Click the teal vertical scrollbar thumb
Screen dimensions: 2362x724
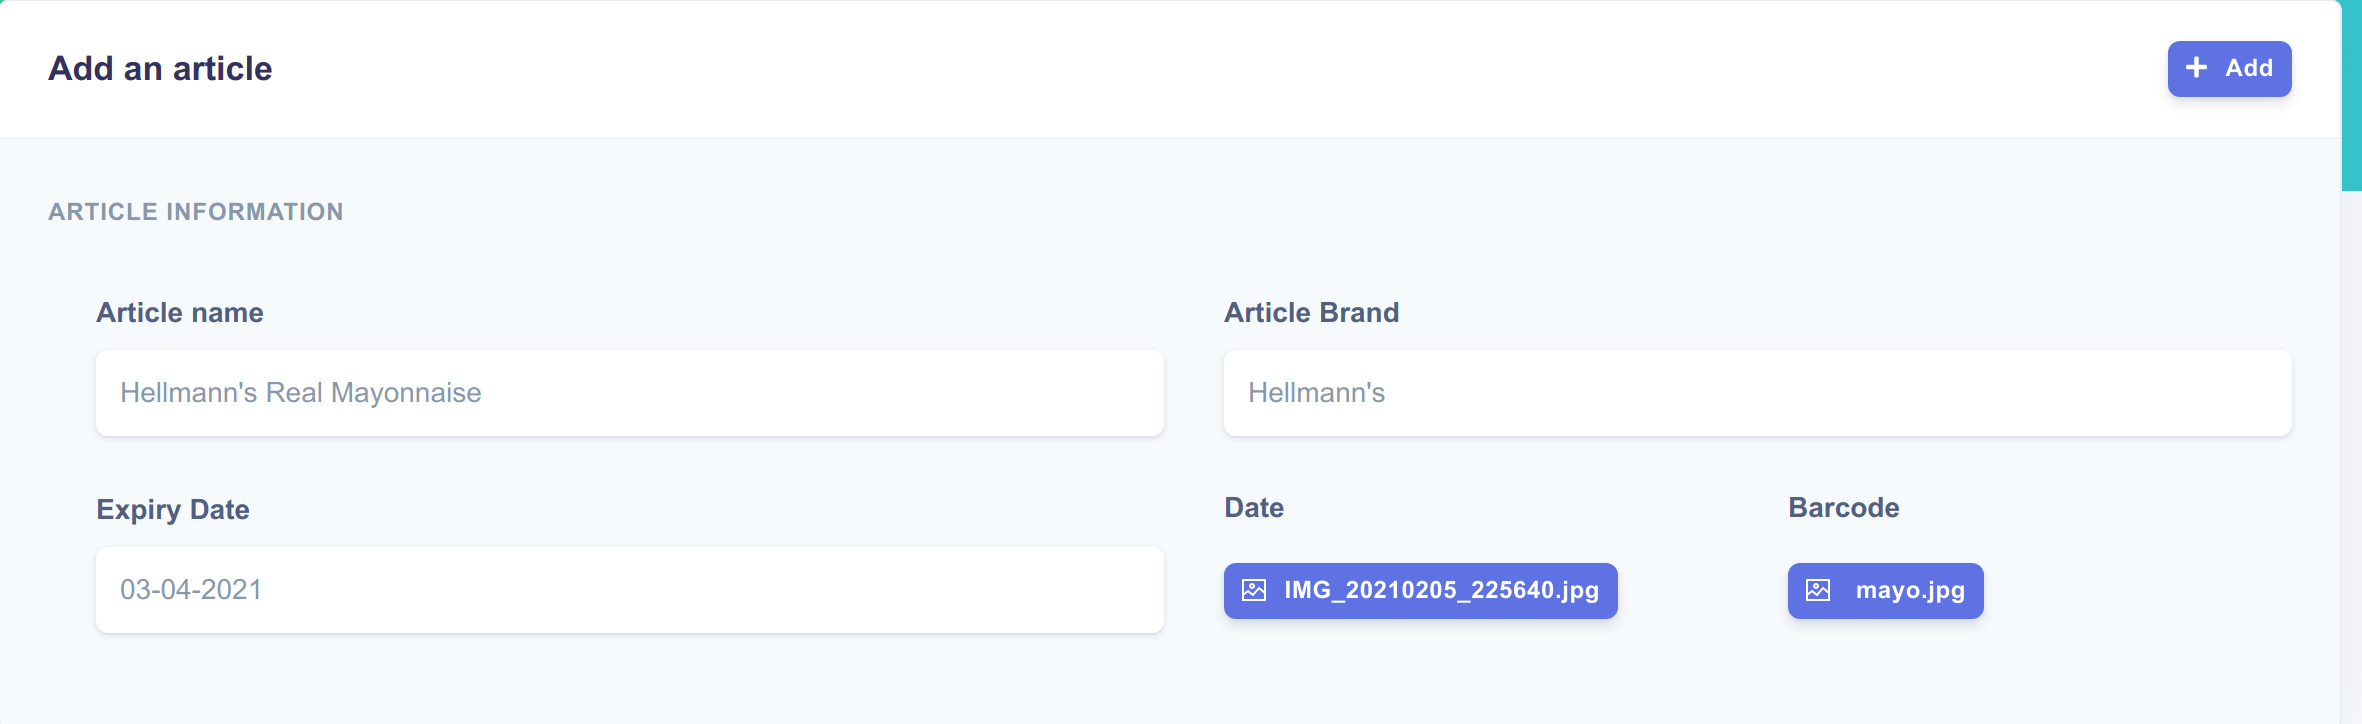point(2351,95)
